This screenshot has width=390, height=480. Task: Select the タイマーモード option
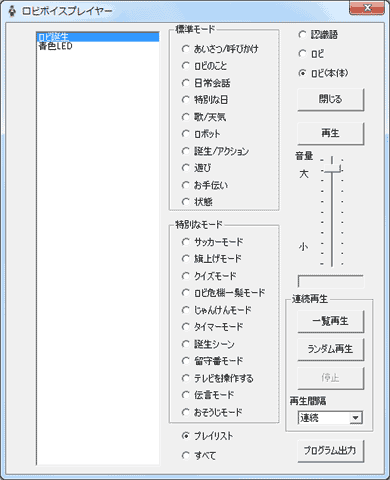click(x=185, y=327)
